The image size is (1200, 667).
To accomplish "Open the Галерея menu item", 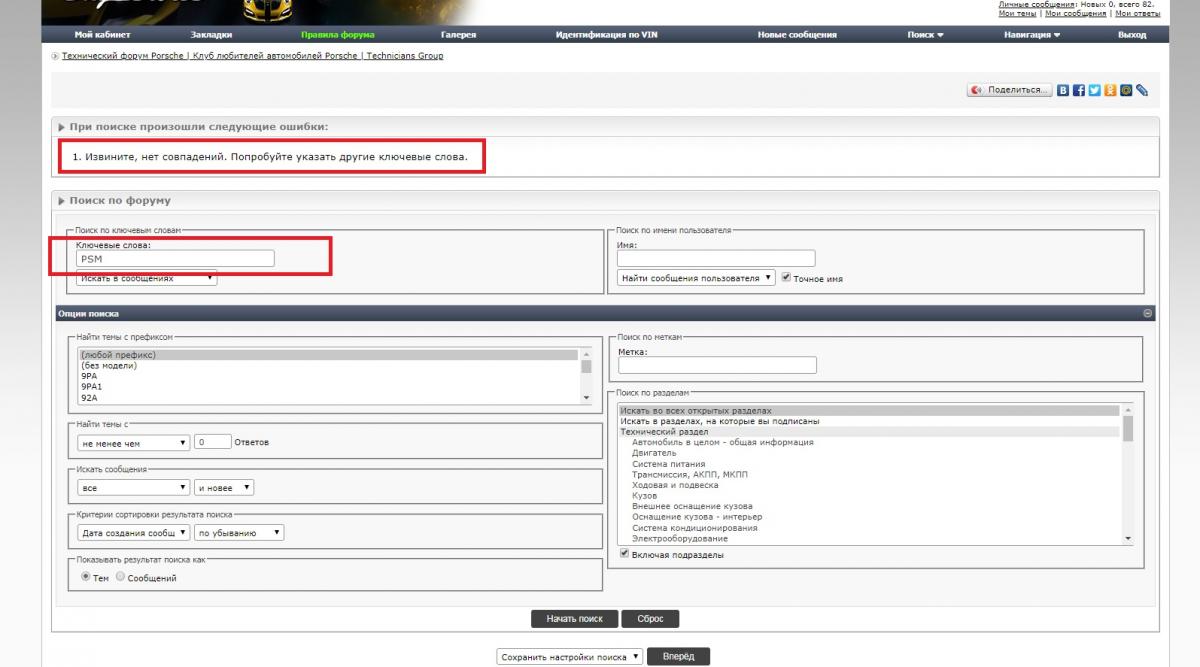I will click(458, 35).
